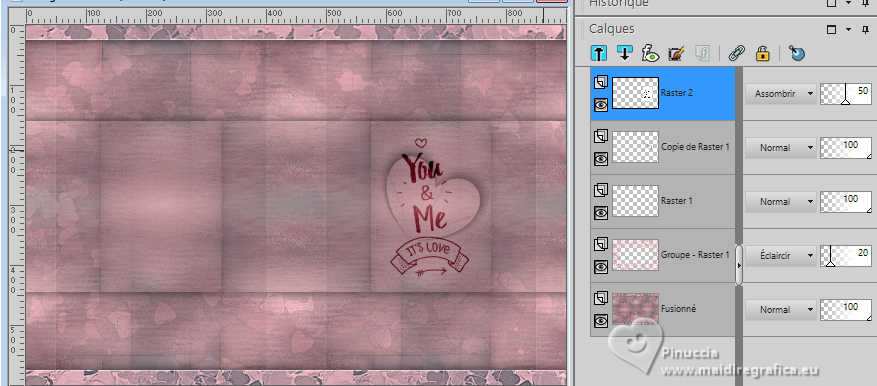The width and height of the screenshot is (877, 386).
Task: Toggle visibility of Copie de Raster 1
Action: point(601,159)
